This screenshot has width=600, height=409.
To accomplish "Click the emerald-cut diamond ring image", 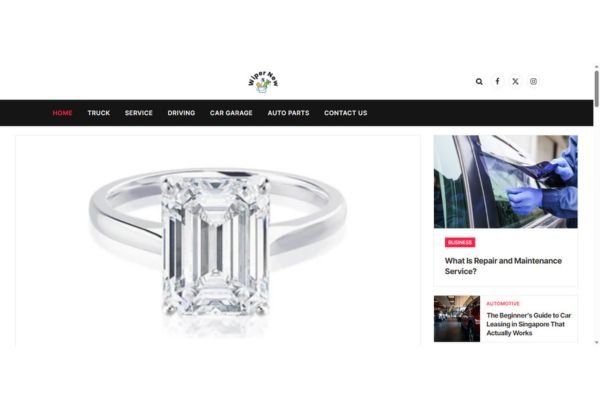I will click(218, 241).
